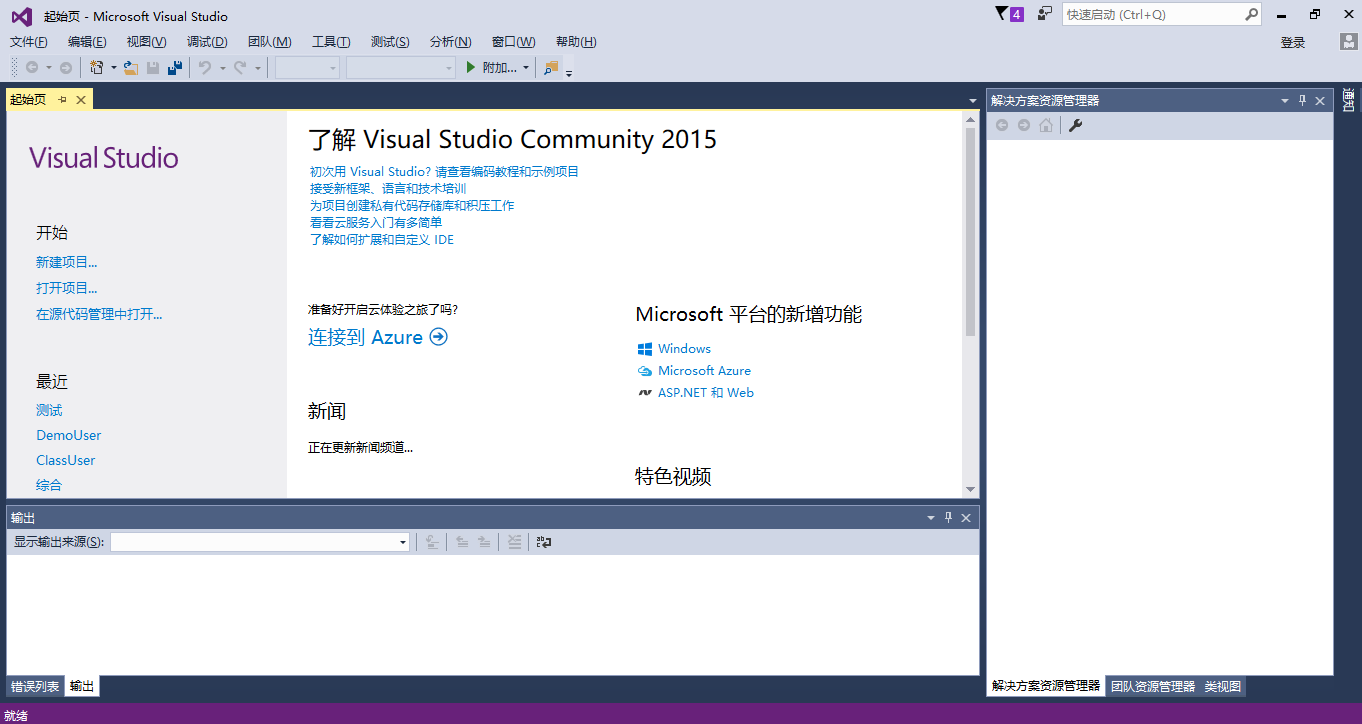
Task: Click the ASP.NET 和 Web link
Action: (706, 392)
